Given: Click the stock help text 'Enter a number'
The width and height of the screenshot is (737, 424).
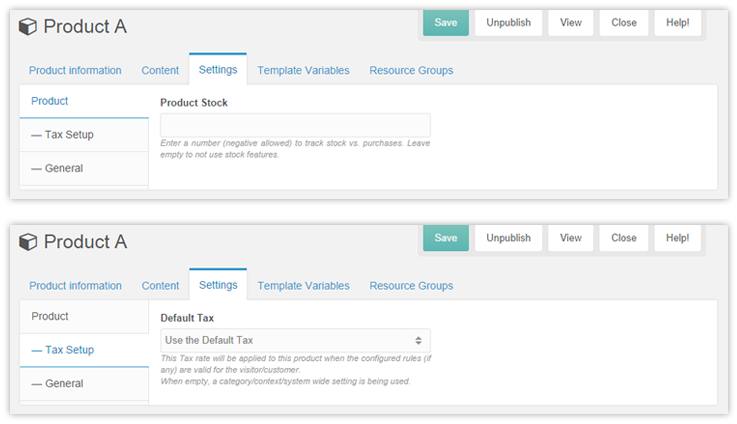Looking at the screenshot, I should 295,149.
